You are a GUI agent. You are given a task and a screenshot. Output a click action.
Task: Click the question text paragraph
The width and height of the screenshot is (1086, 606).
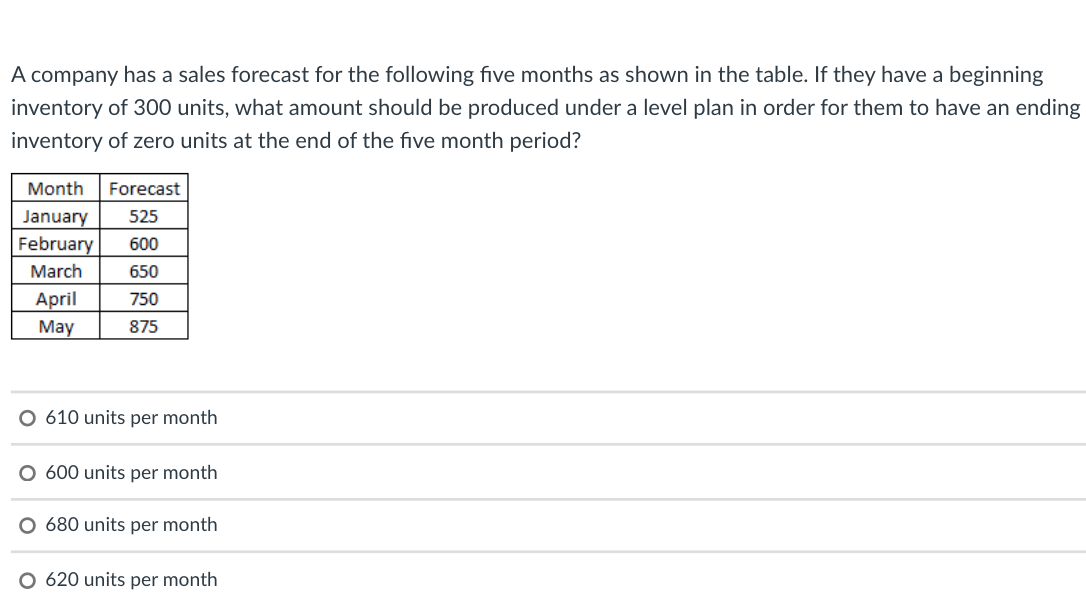543,107
